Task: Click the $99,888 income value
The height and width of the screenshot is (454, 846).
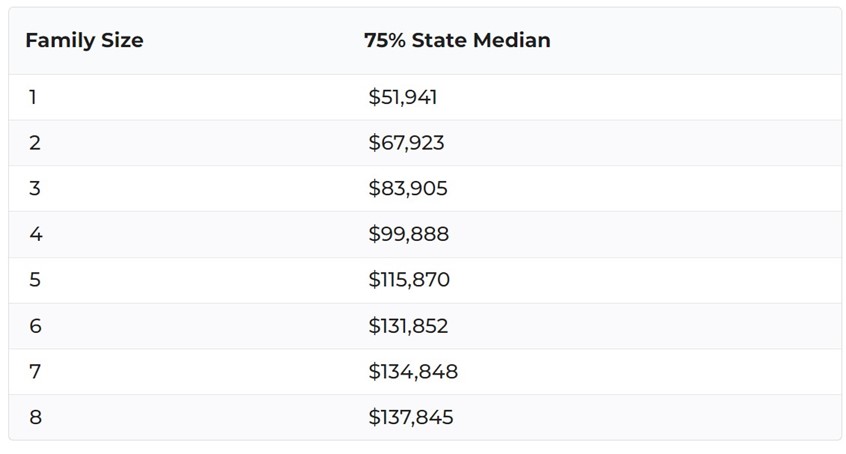Action: [408, 234]
